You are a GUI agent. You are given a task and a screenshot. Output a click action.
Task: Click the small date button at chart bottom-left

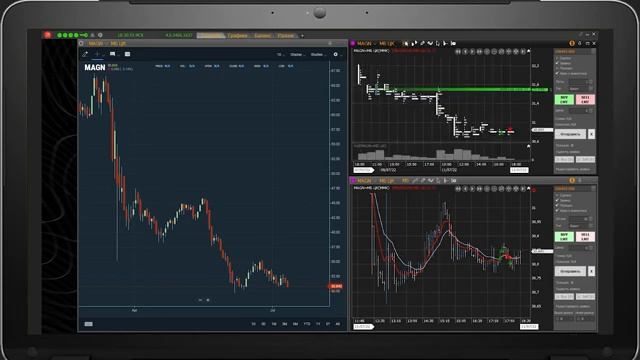pyautogui.click(x=89, y=324)
